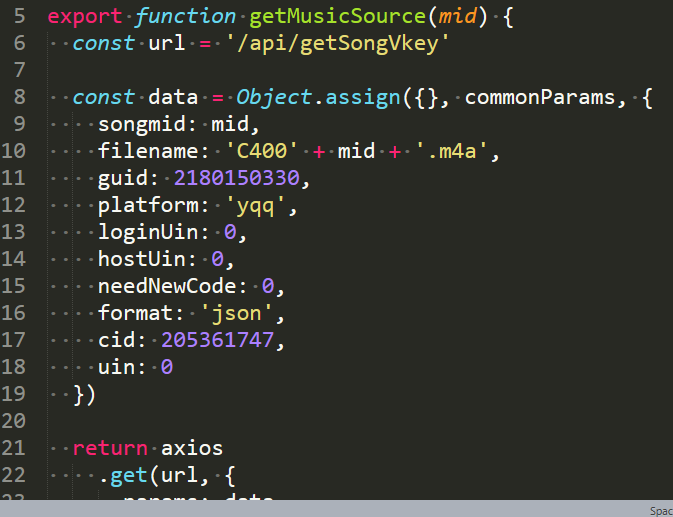The width and height of the screenshot is (673, 517).
Task: Click the 'songmid' property key
Action: point(142,125)
